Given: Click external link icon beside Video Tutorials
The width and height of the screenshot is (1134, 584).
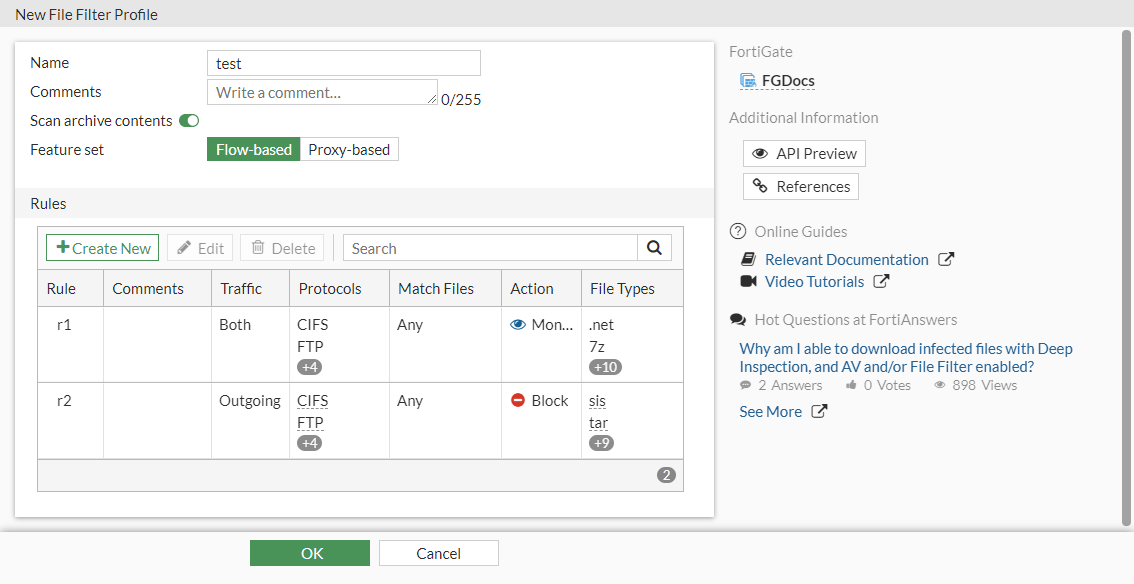Looking at the screenshot, I should [881, 281].
